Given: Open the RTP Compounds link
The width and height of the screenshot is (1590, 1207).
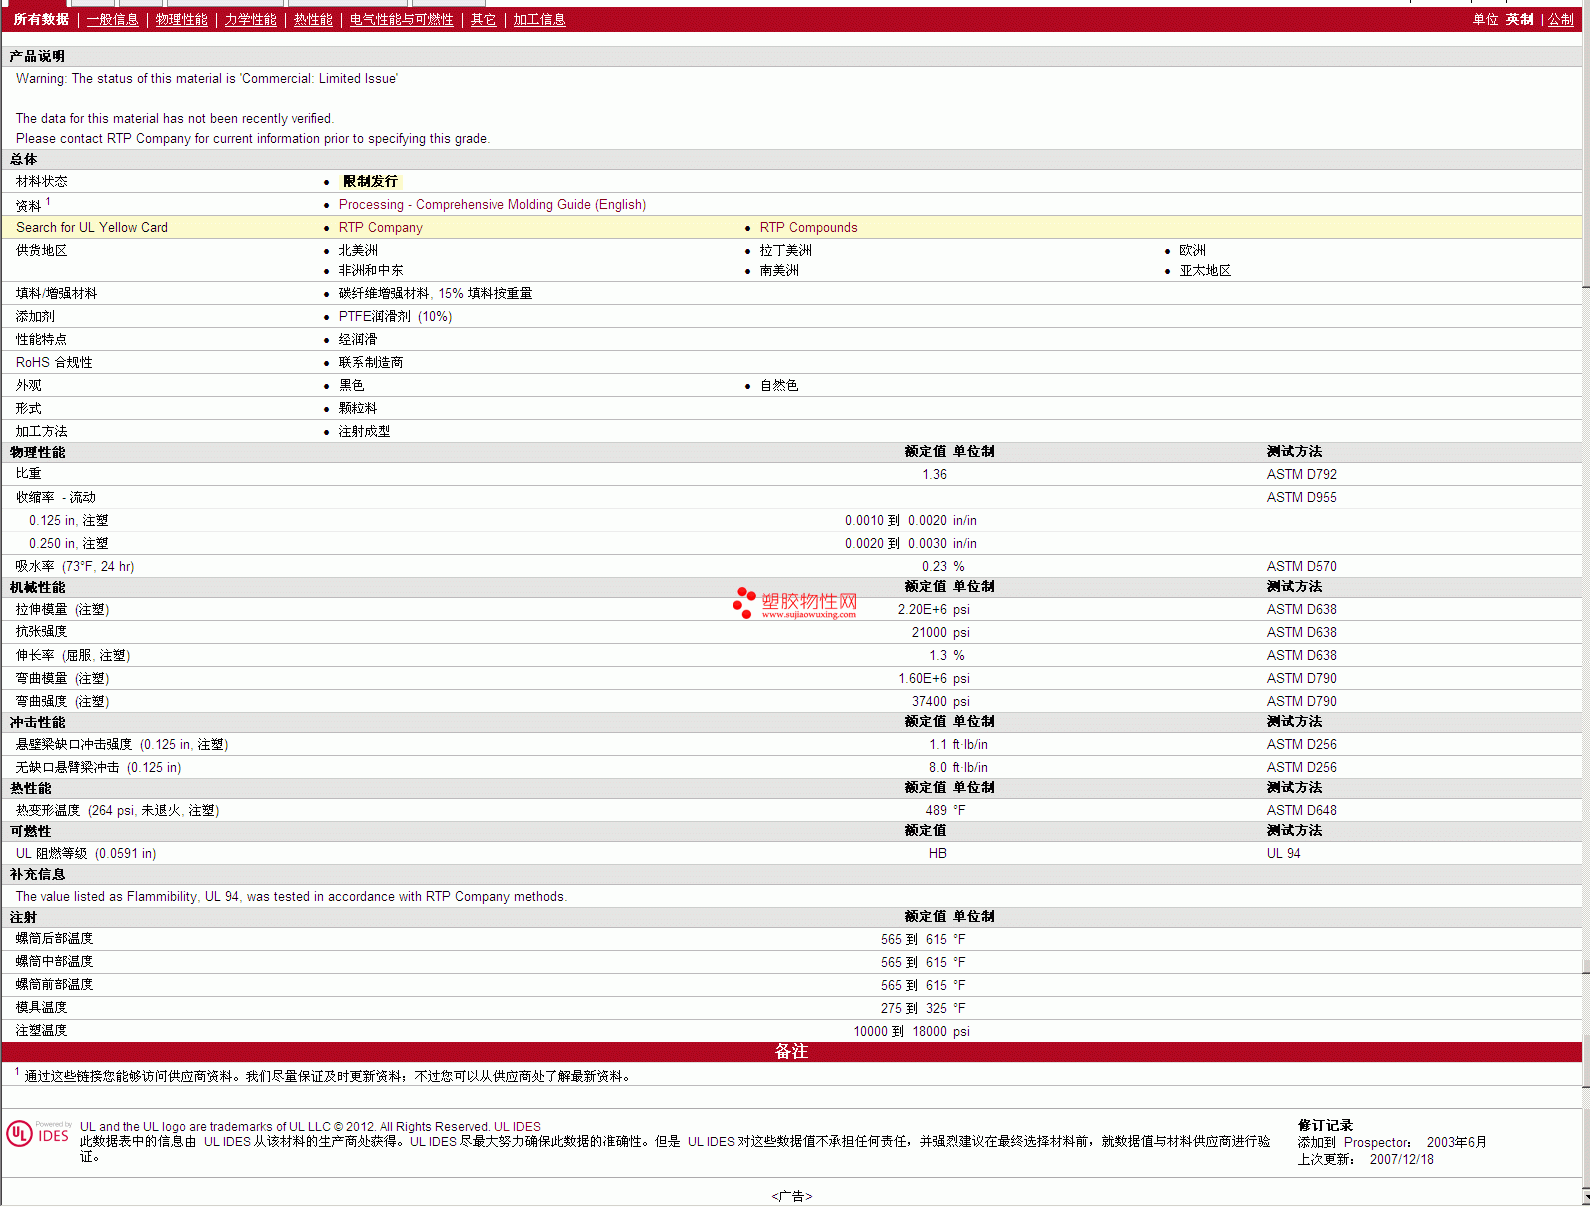Looking at the screenshot, I should (808, 228).
